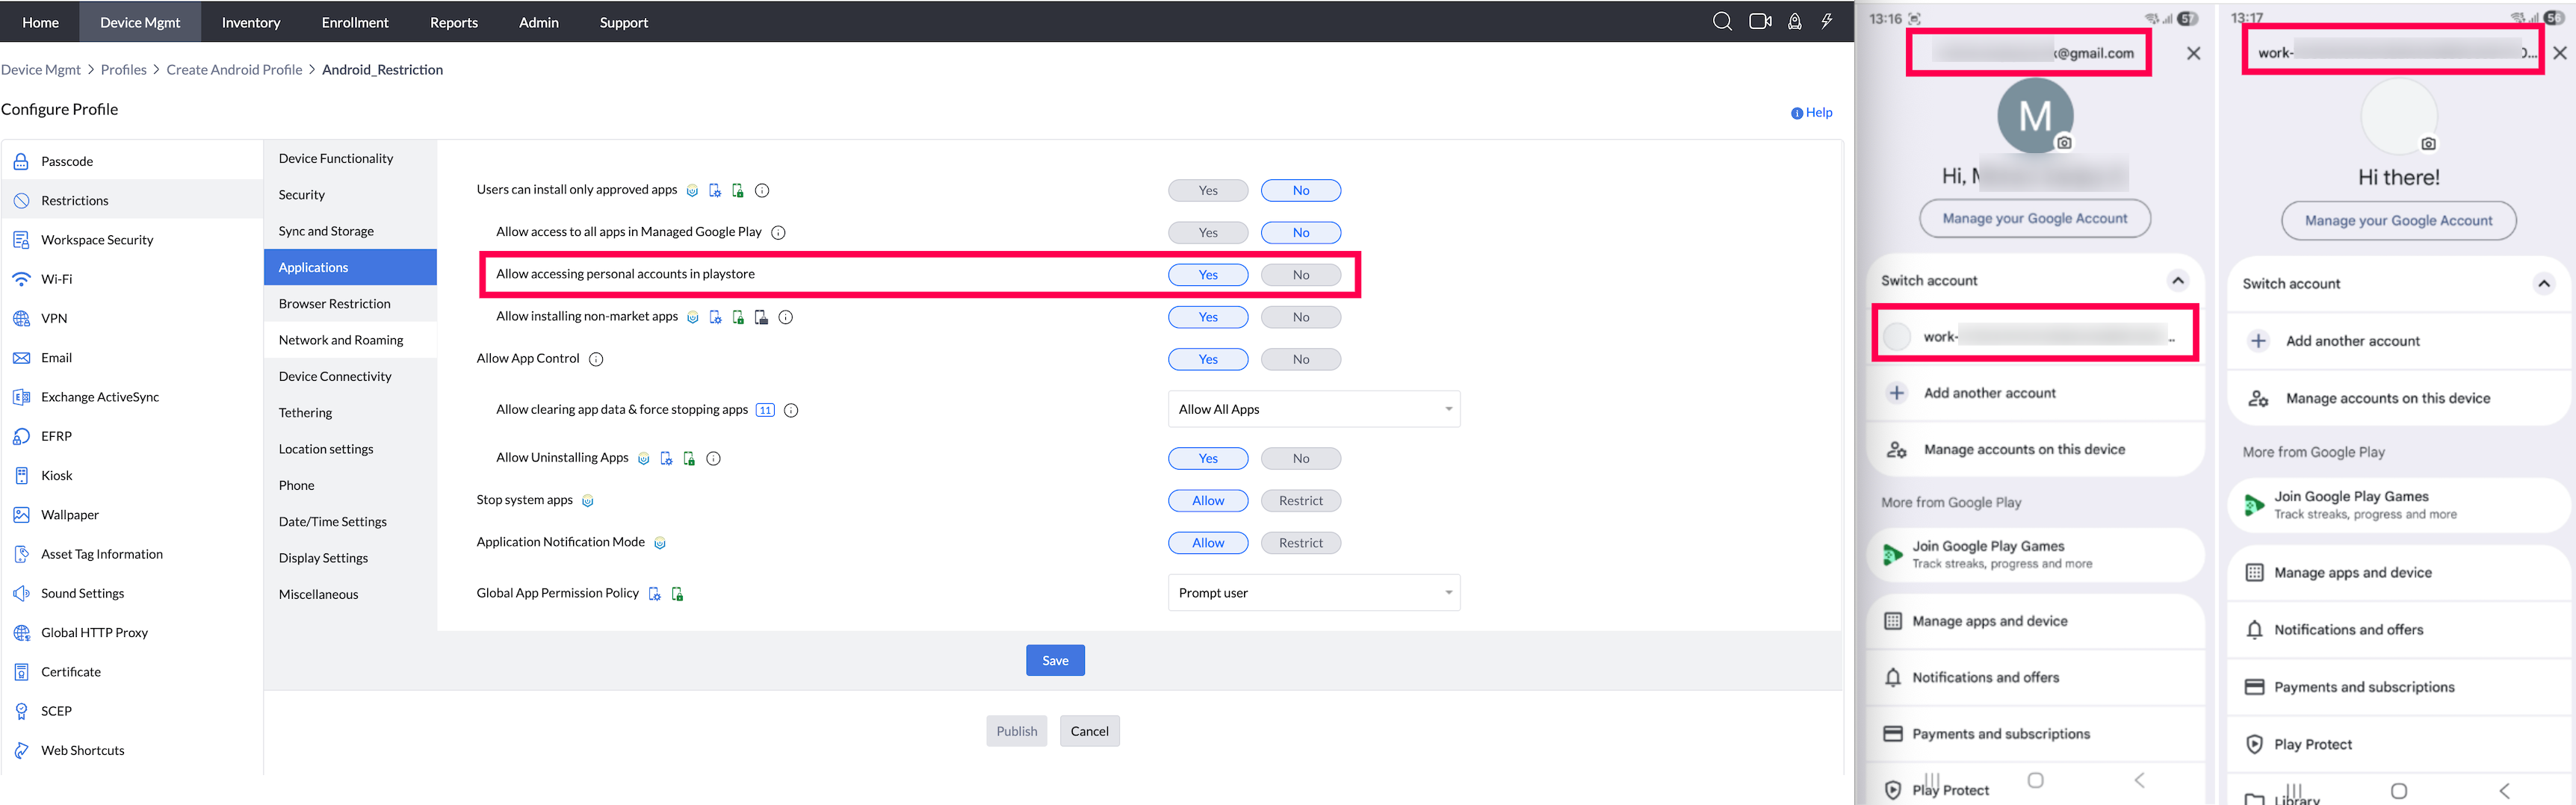Click the Save button
The image size is (2576, 805).
pos(1055,660)
